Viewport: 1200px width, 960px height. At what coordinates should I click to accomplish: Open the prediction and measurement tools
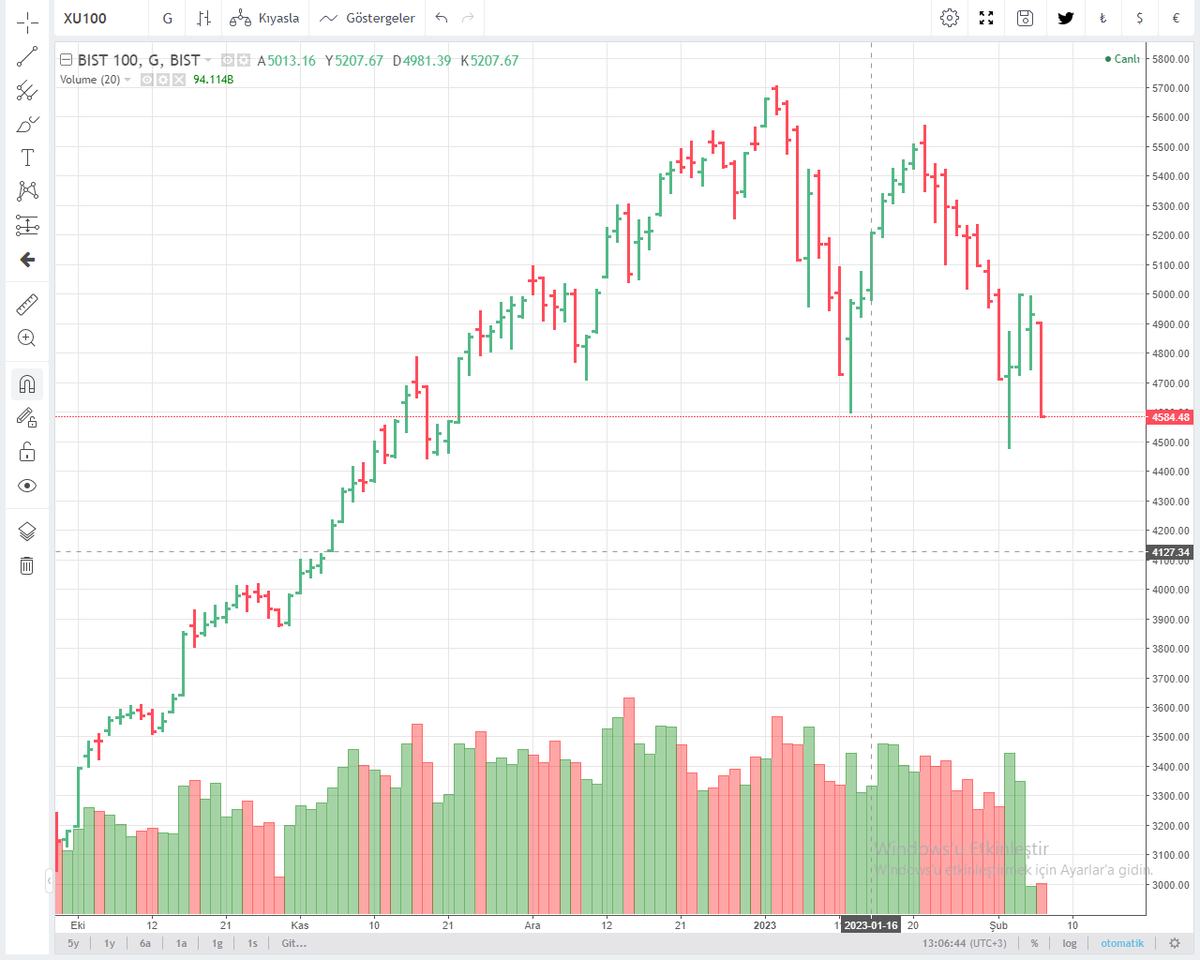coord(27,225)
